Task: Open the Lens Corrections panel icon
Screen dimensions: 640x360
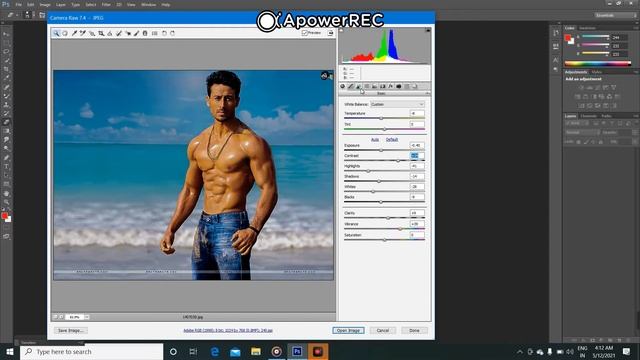Action: 382,87
